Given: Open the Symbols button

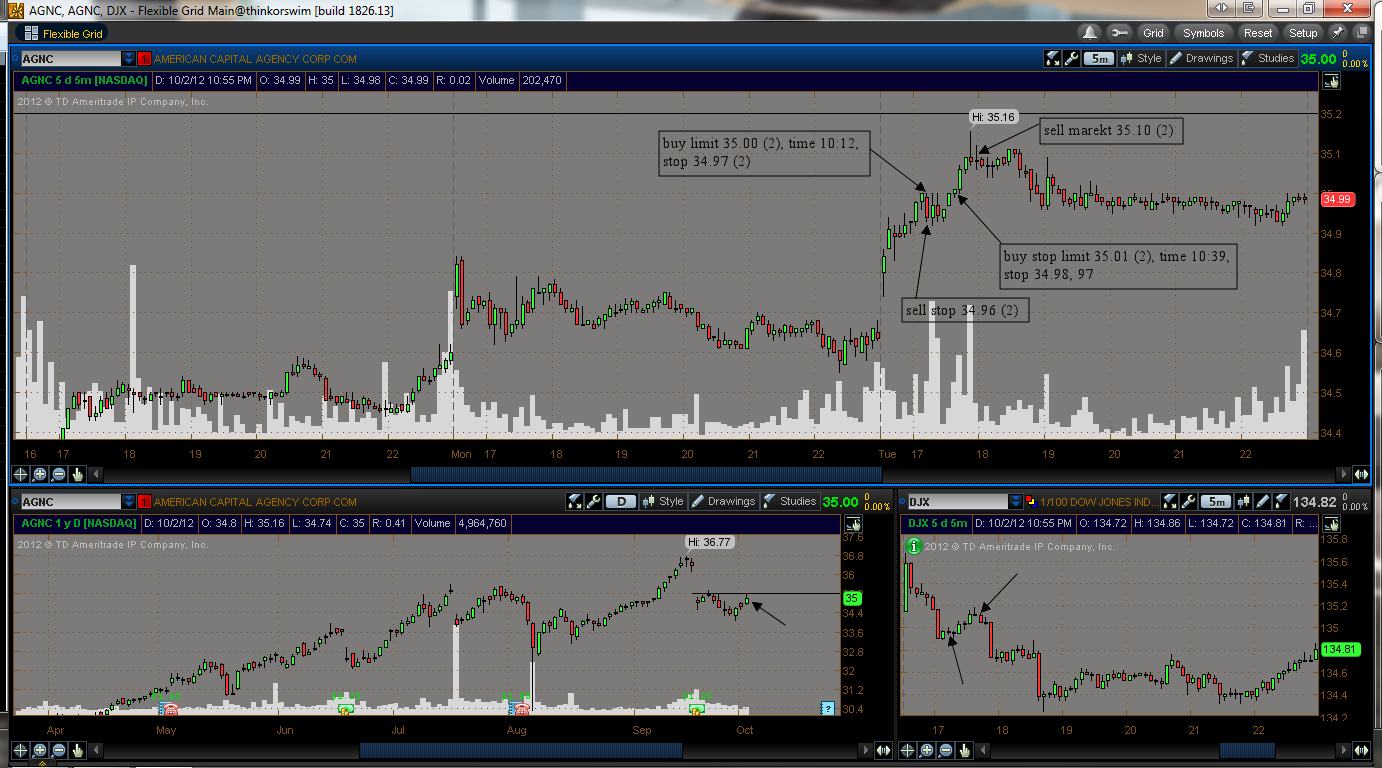Looking at the screenshot, I should (x=1203, y=33).
